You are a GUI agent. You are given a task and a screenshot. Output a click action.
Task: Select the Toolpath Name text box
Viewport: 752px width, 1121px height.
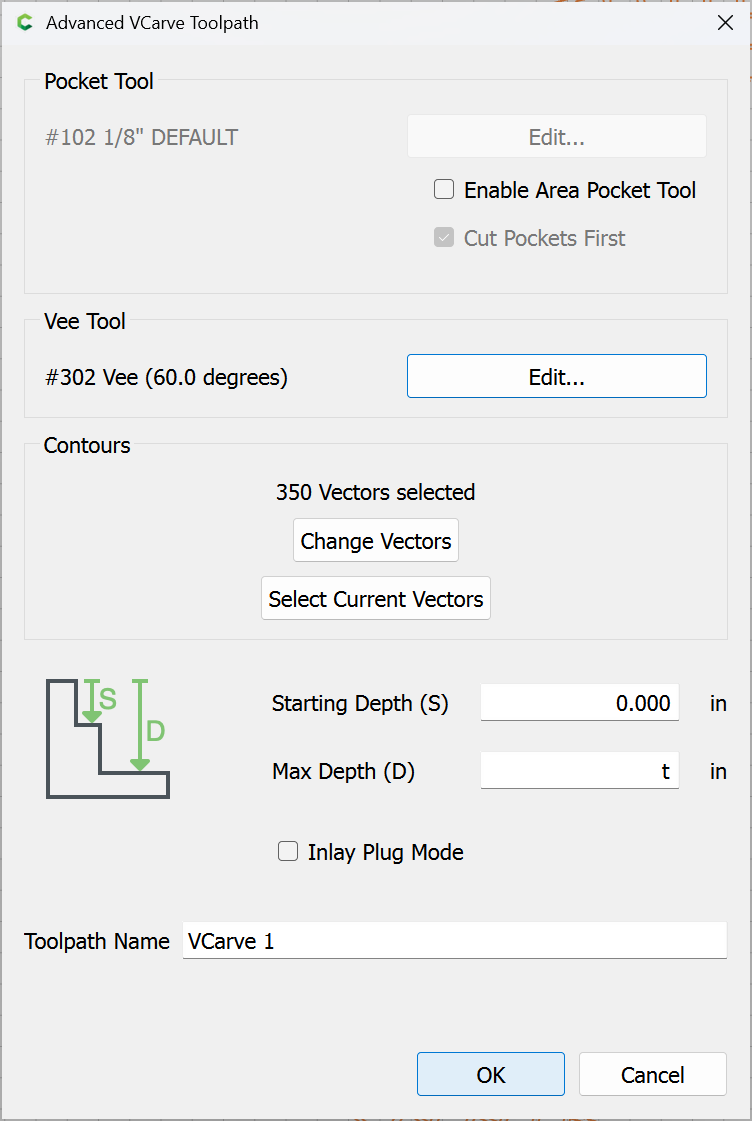pyautogui.click(x=455, y=941)
